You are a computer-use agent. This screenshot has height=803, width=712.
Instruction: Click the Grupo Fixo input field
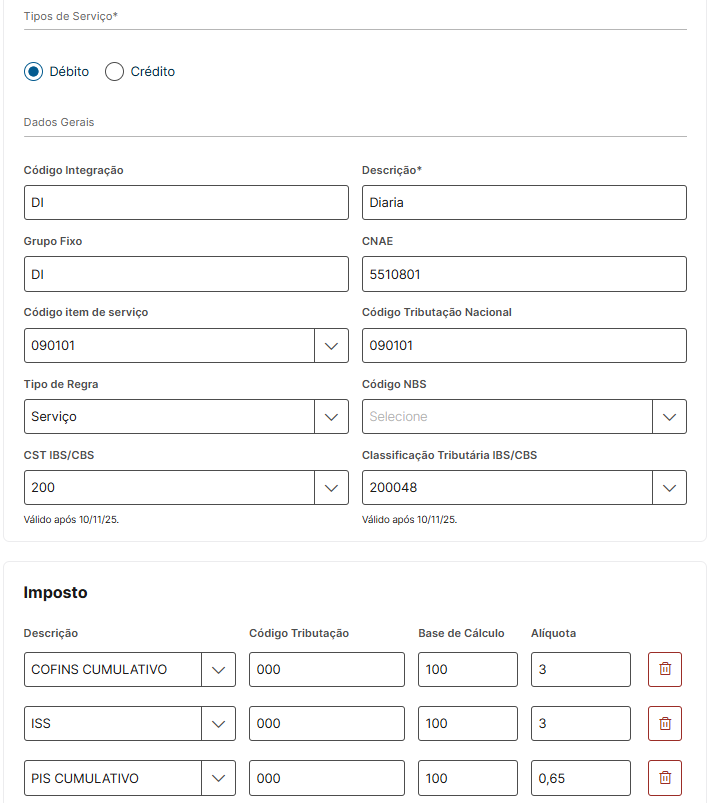(x=186, y=274)
